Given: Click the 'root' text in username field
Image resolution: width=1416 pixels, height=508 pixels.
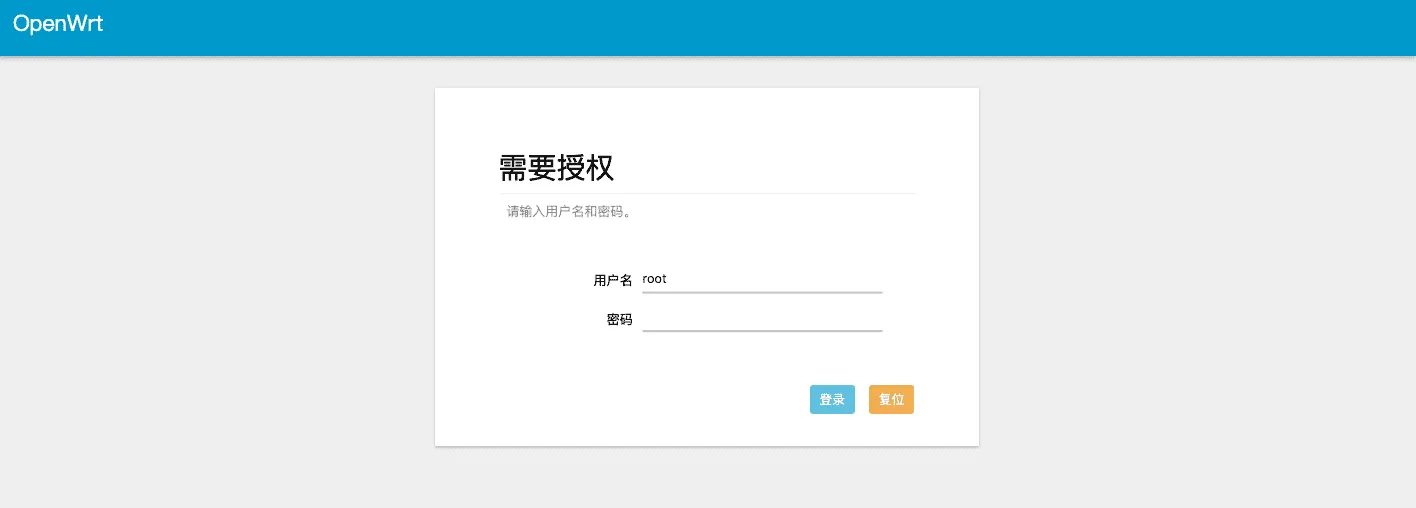Looking at the screenshot, I should (x=654, y=280).
